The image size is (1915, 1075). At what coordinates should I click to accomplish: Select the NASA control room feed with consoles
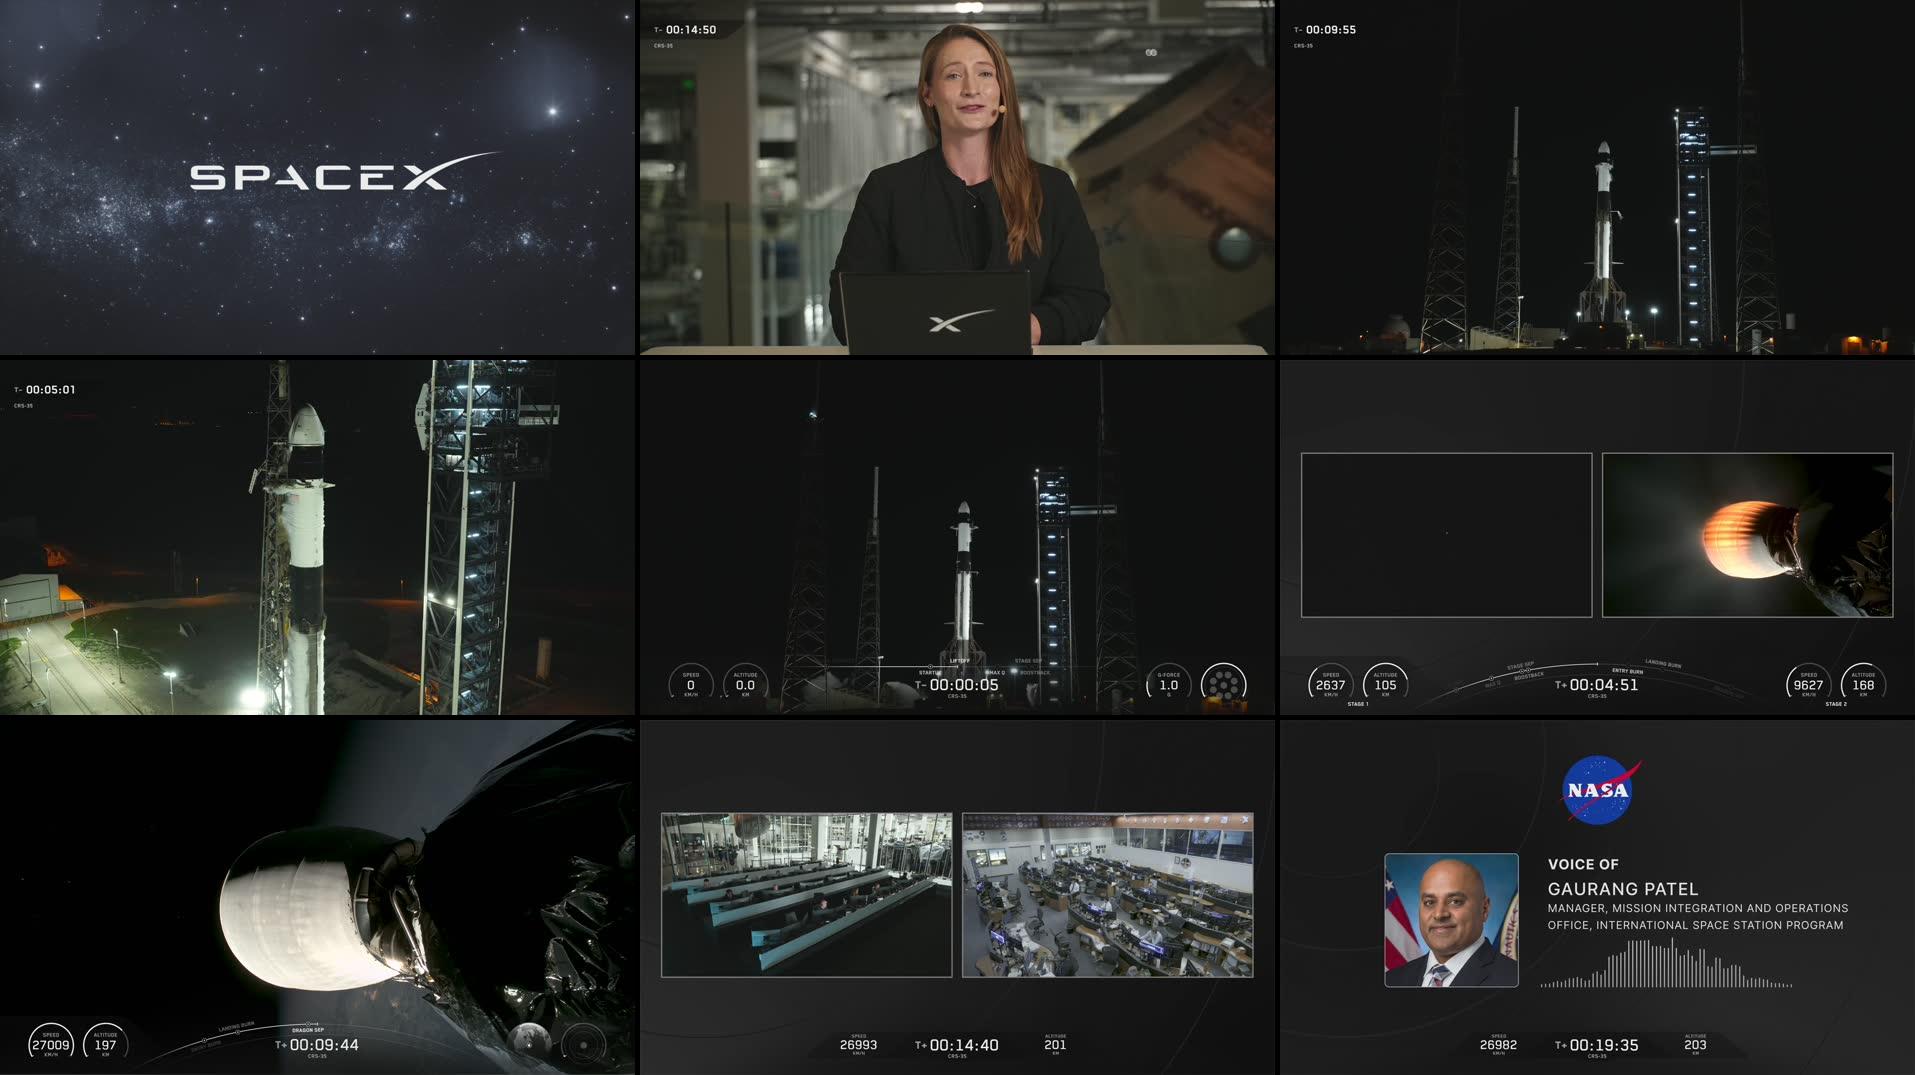pos(1107,895)
